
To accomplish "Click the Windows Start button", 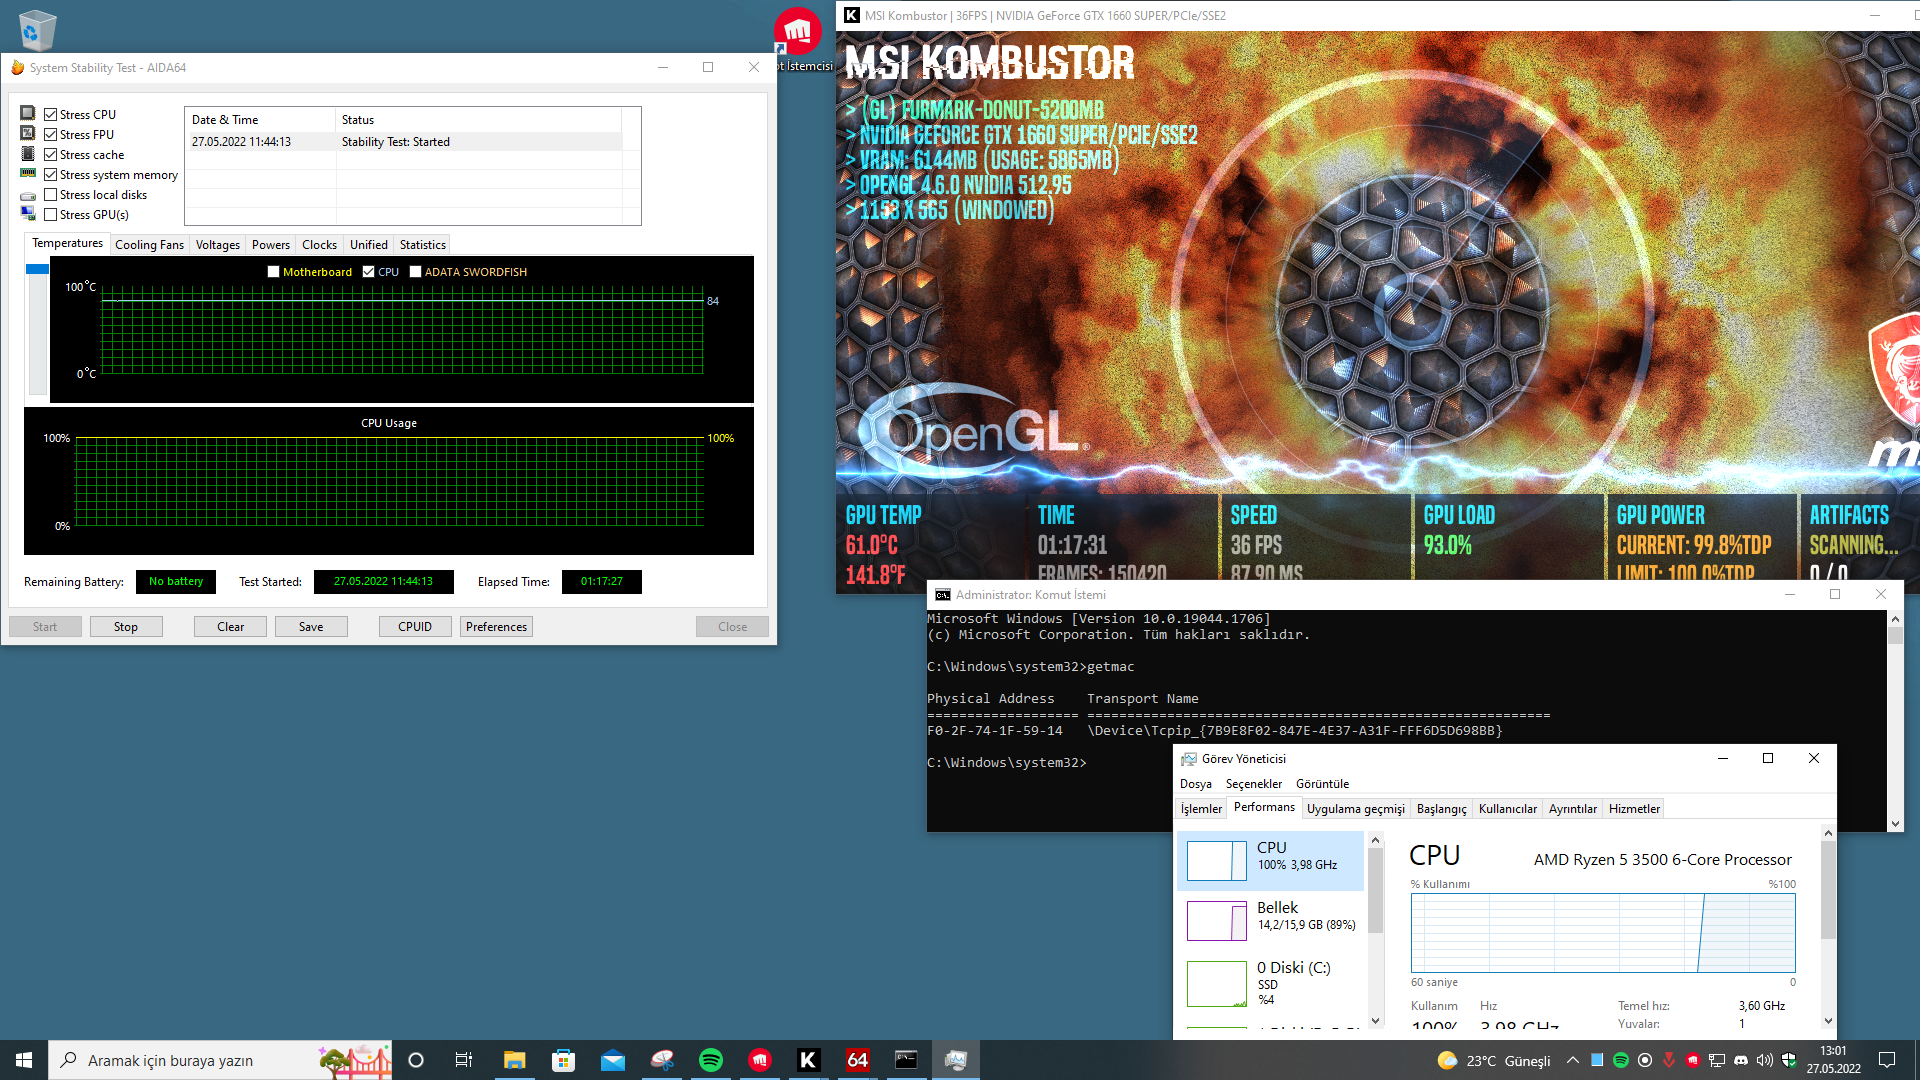I will click(24, 1060).
